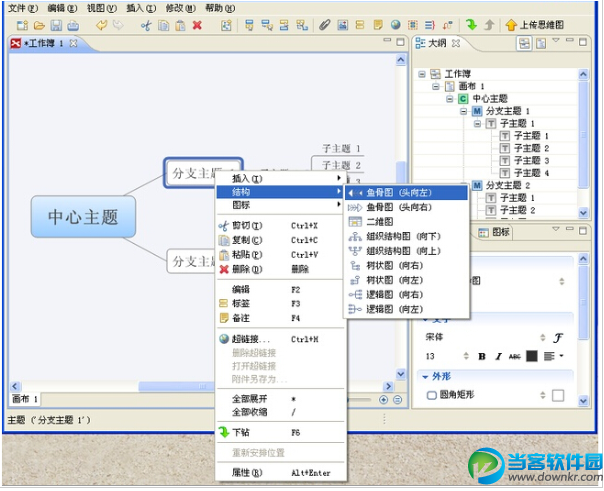Click the 上传思维图 upload button
Image resolution: width=604 pixels, height=491 pixels.
[x=534, y=25]
